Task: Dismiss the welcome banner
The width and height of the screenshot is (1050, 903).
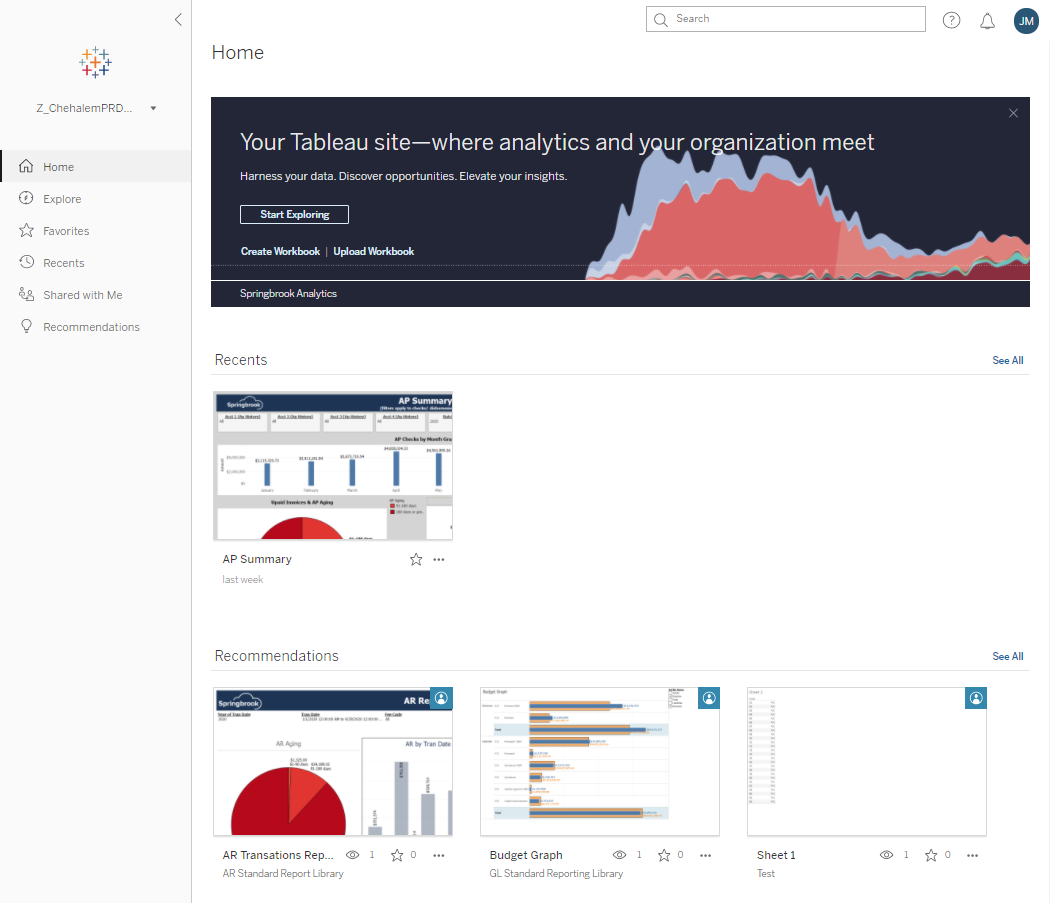Action: [x=1013, y=113]
